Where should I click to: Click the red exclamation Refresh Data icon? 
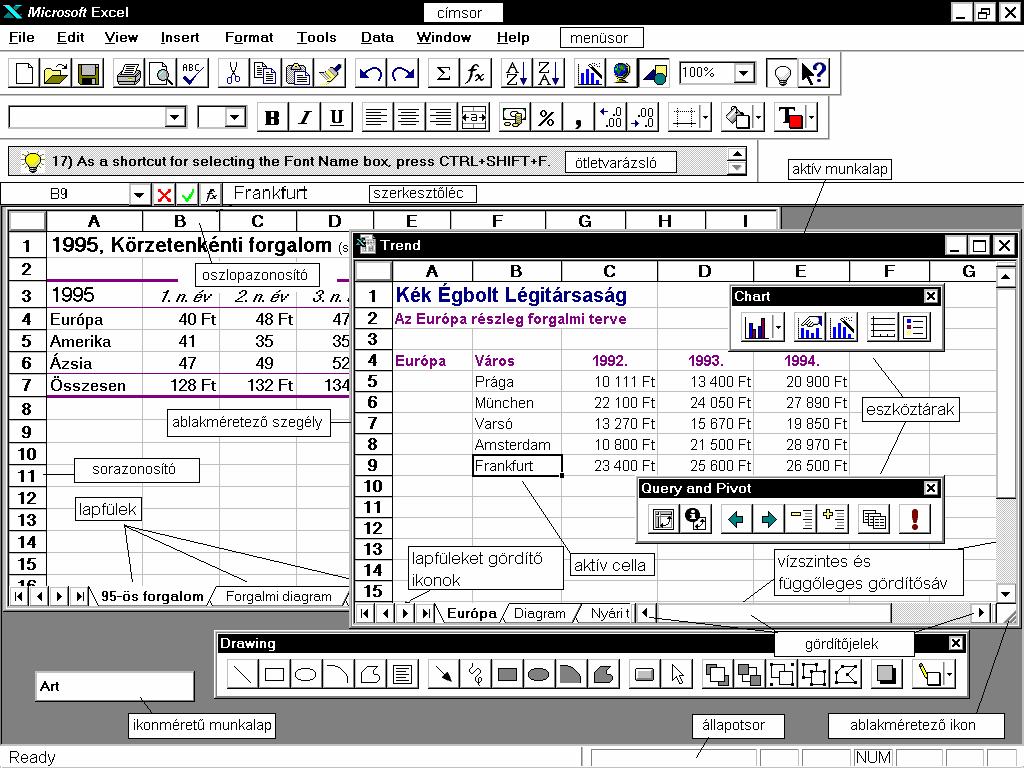point(914,519)
